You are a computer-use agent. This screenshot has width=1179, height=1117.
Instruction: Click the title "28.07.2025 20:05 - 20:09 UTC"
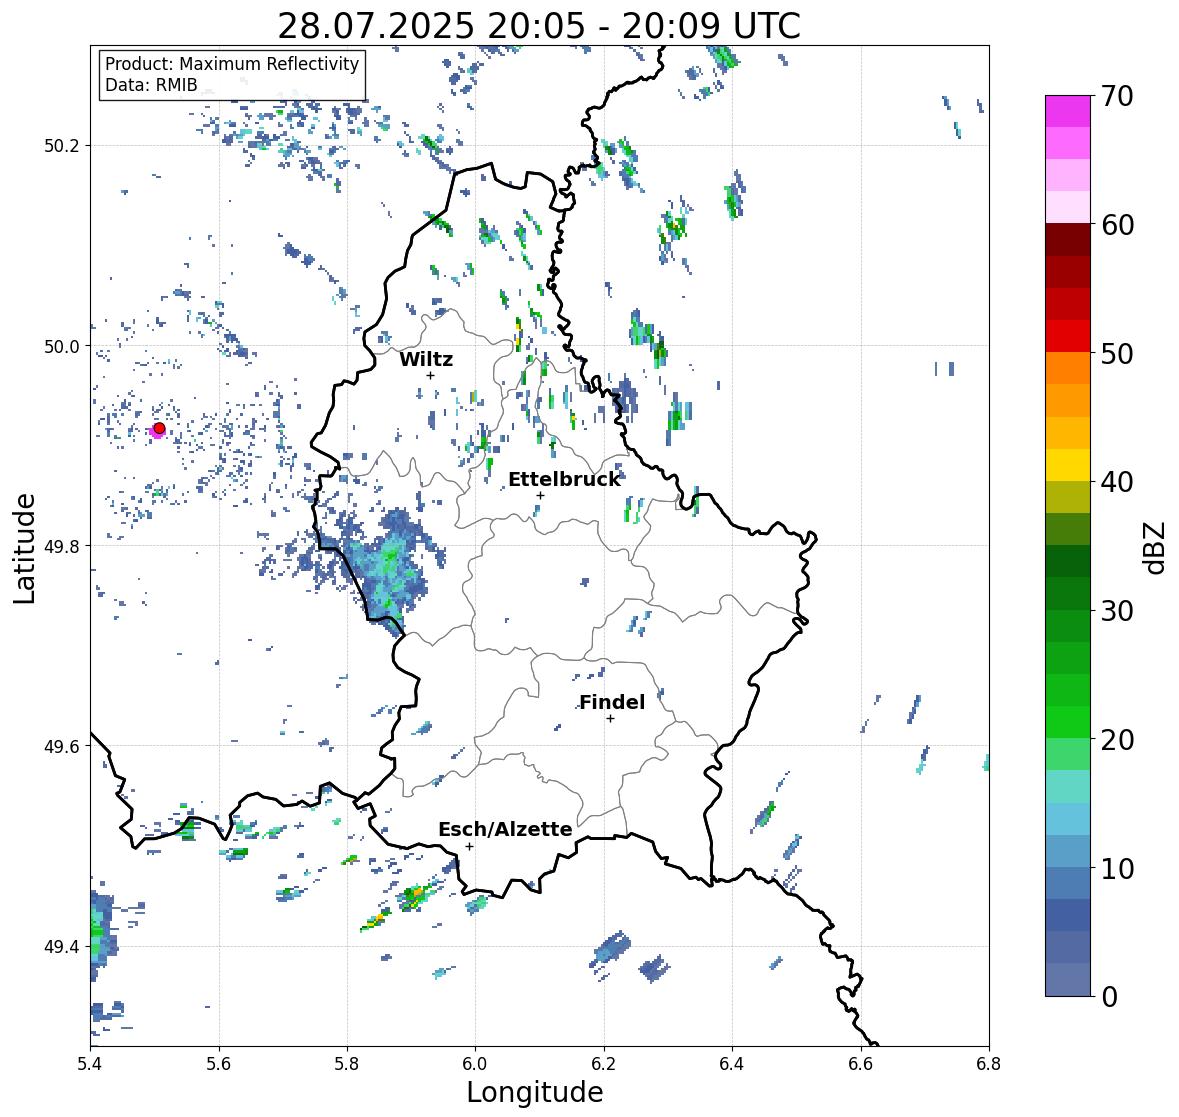tap(539, 27)
